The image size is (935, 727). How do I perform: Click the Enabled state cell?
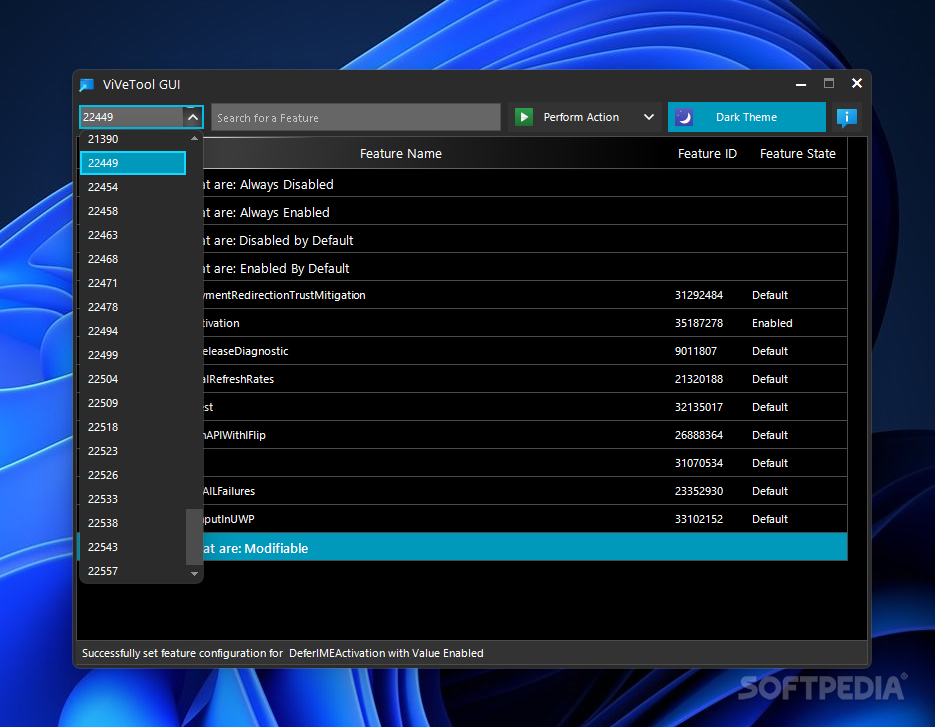coord(772,323)
